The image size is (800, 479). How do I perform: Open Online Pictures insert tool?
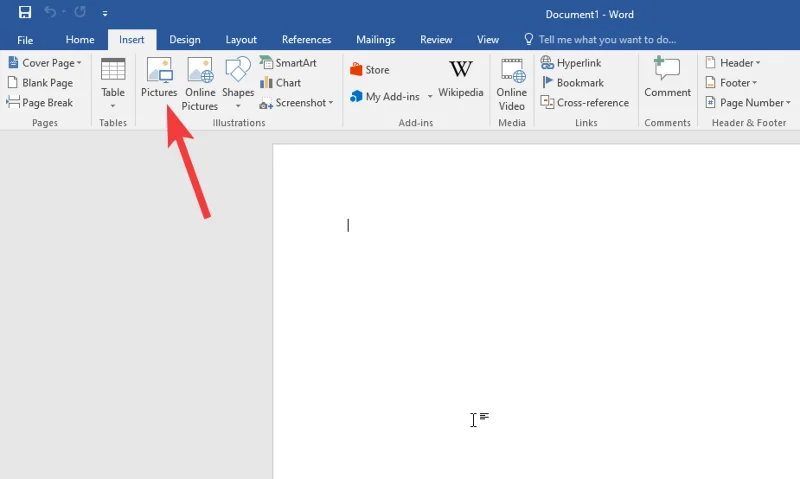tap(200, 82)
